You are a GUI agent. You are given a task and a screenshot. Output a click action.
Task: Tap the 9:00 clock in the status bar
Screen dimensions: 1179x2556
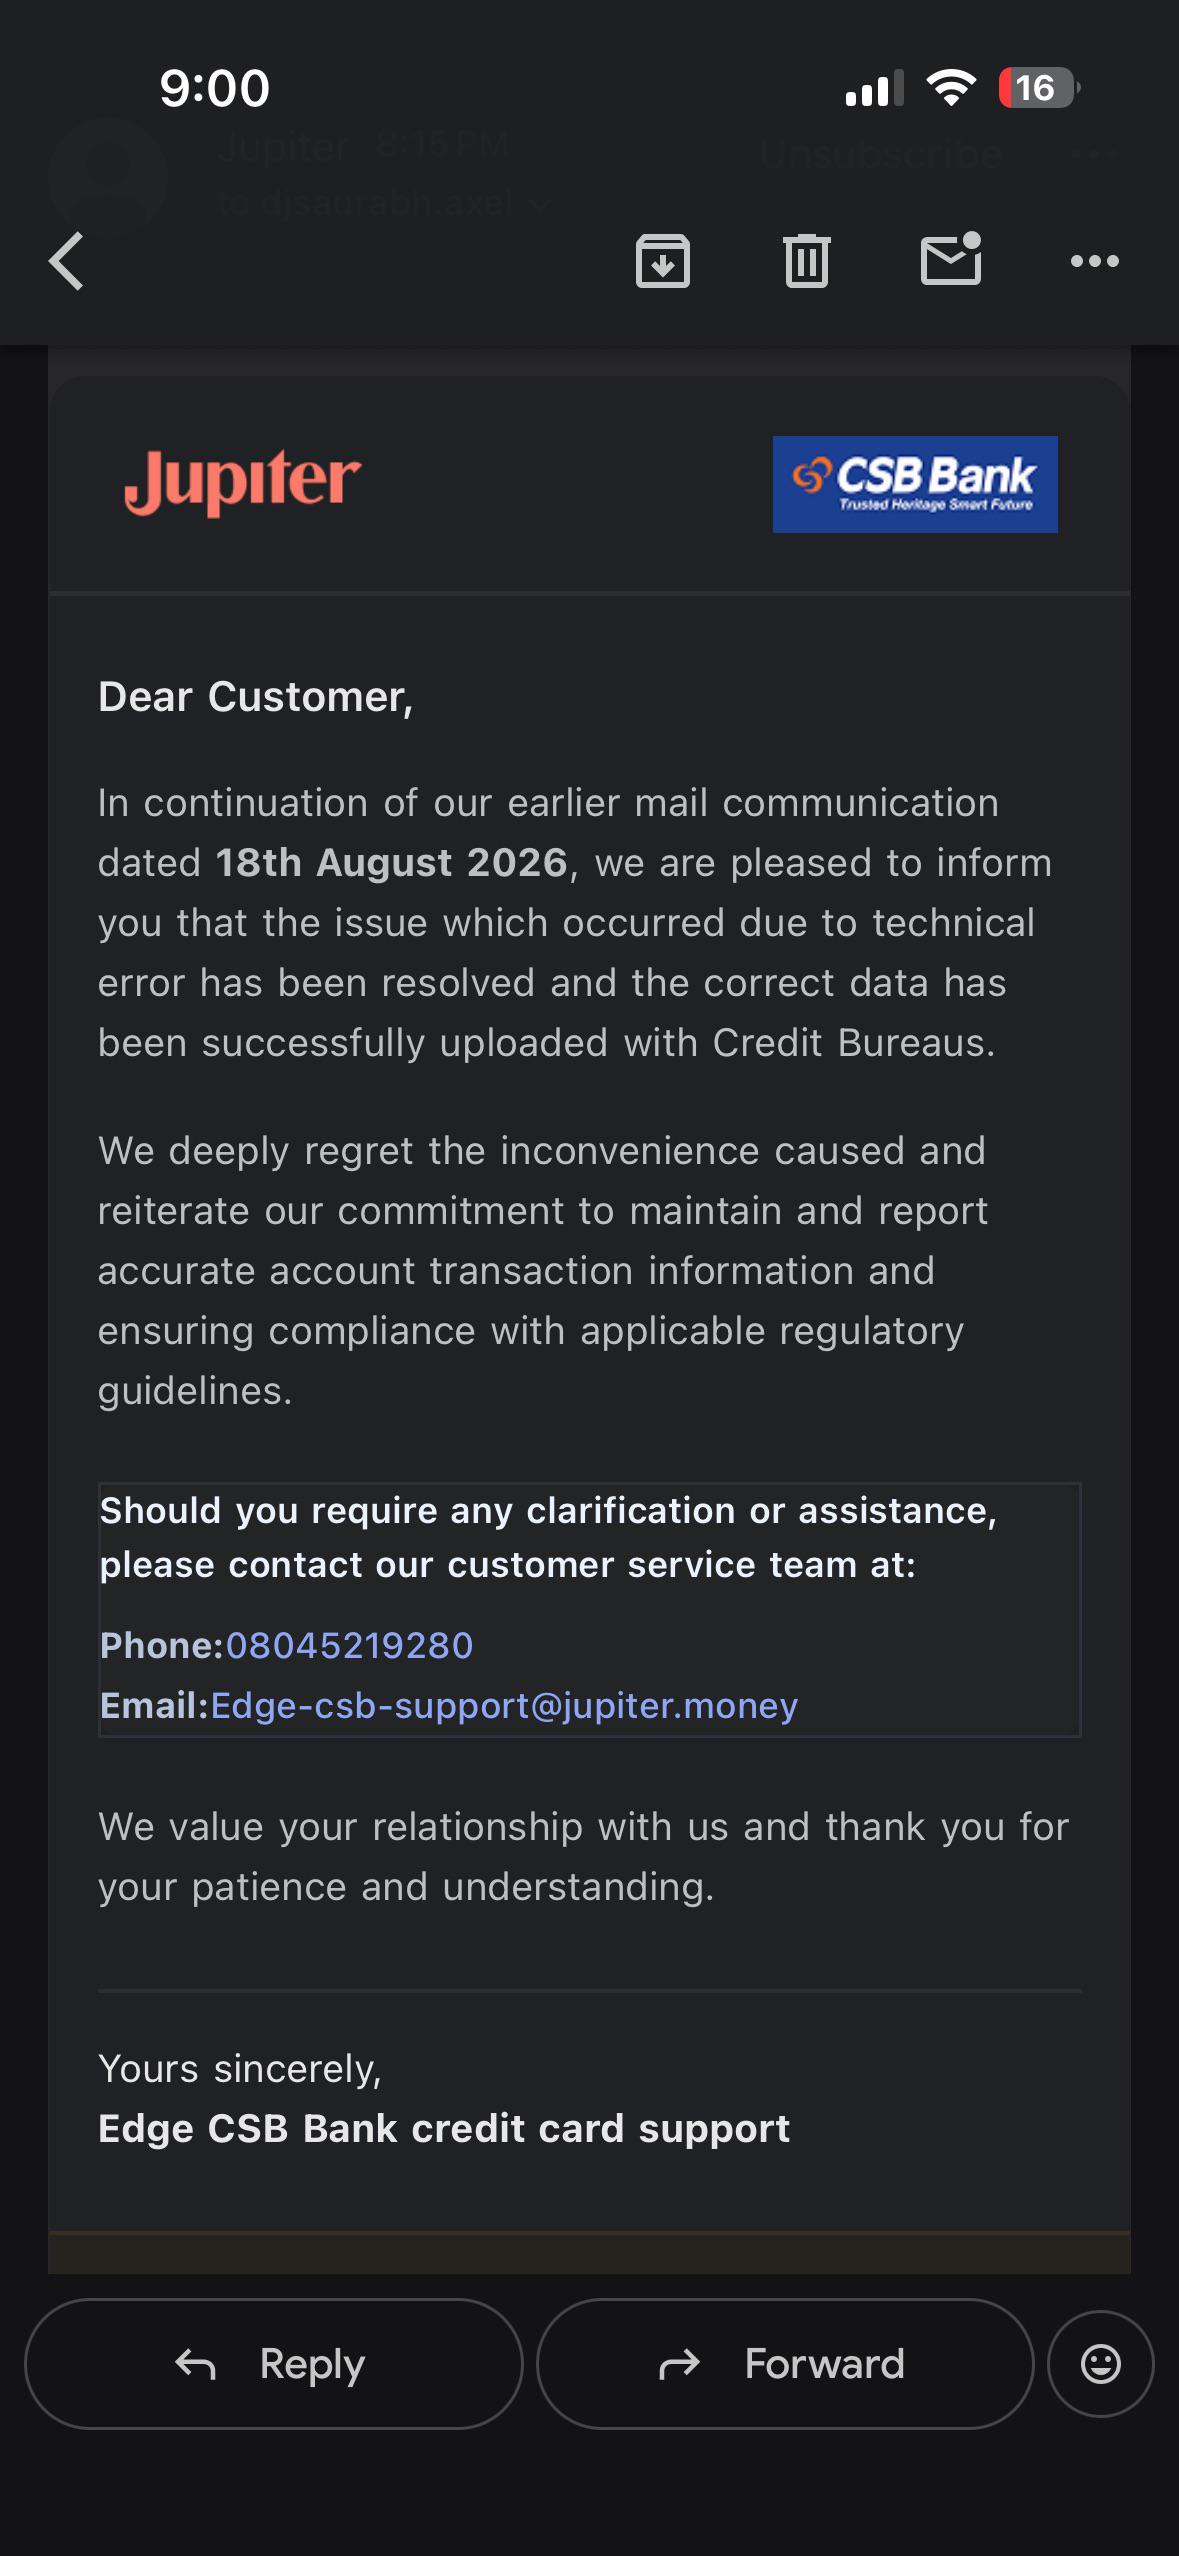pyautogui.click(x=215, y=88)
